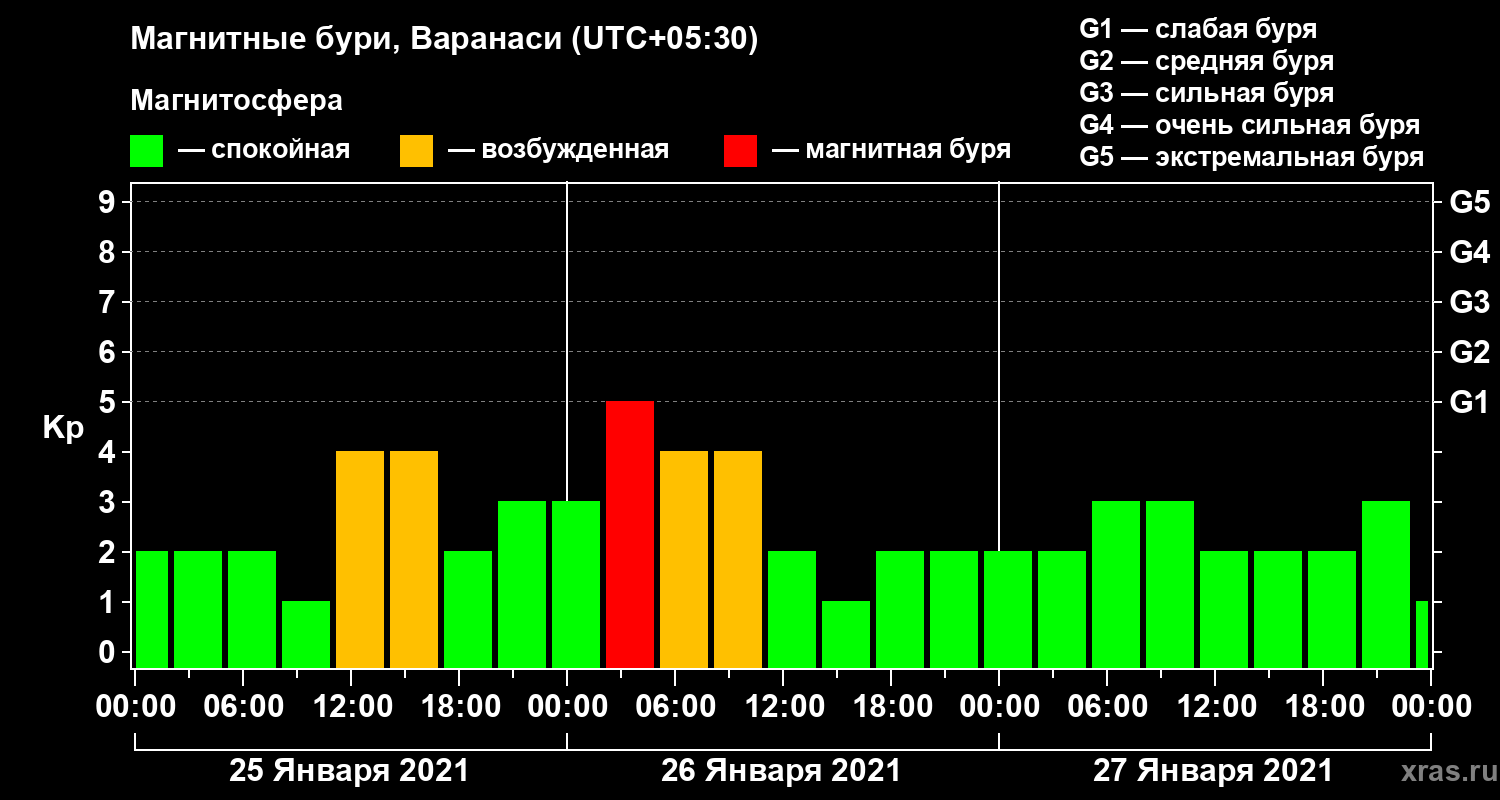Select orange bar above 06:00 on 26 January
1500x800 pixels.
click(684, 559)
